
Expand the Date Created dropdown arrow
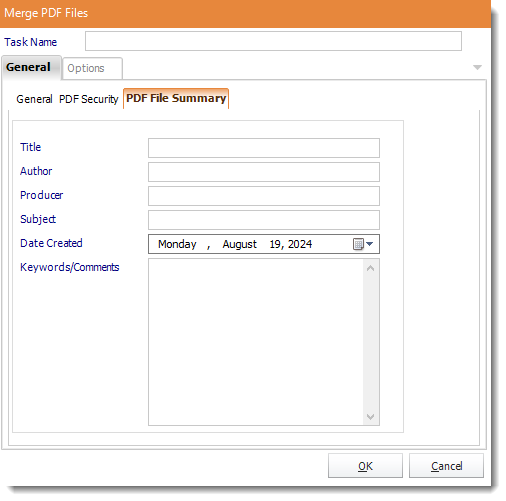pyautogui.click(x=369, y=244)
